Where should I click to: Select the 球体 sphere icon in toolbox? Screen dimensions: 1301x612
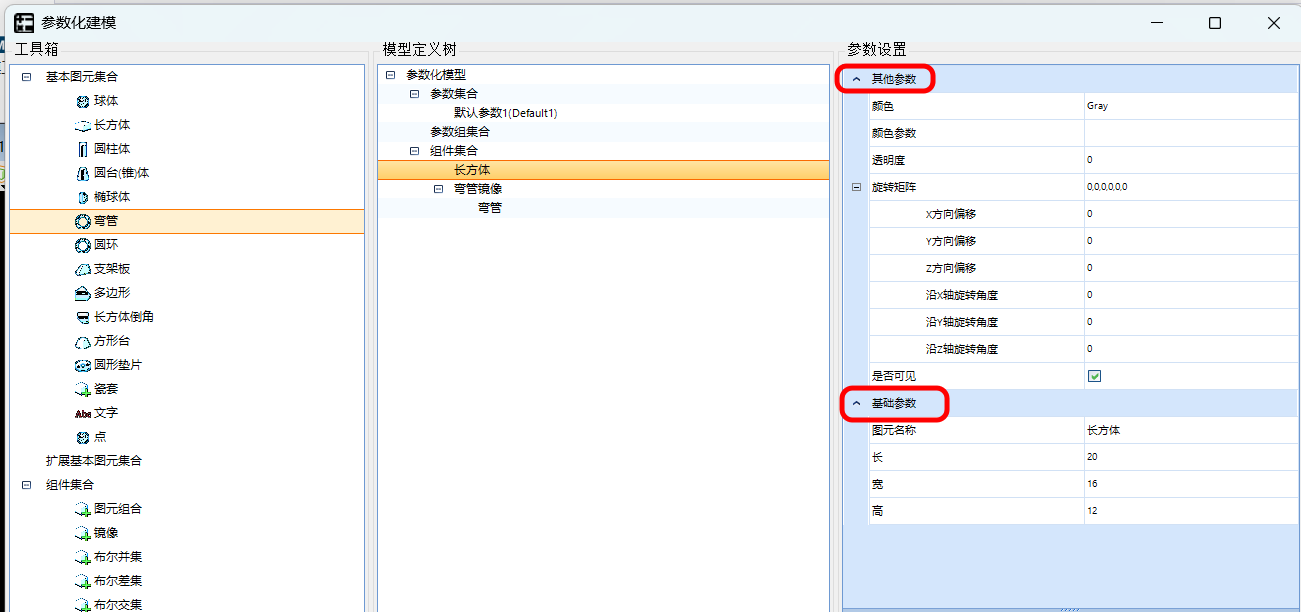(83, 101)
